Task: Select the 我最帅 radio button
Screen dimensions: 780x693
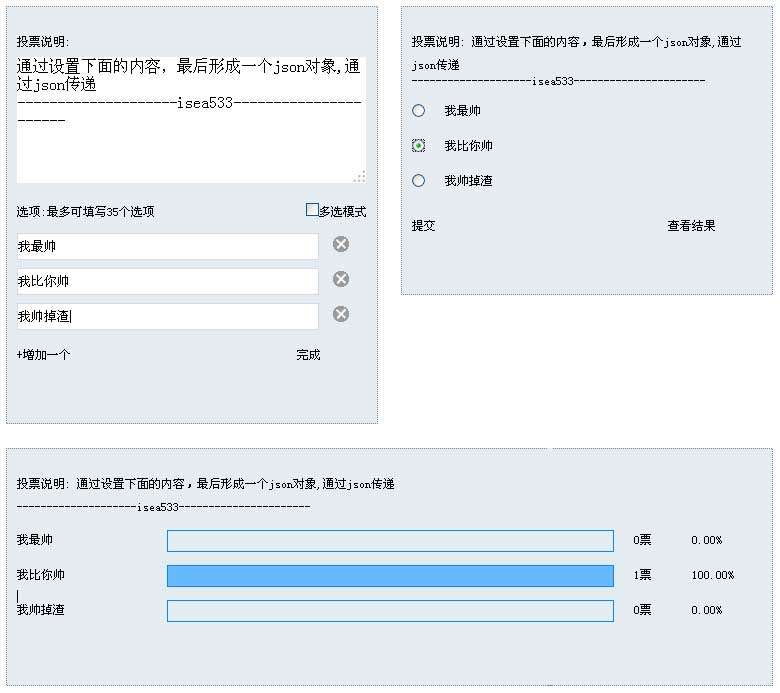Action: [419, 111]
